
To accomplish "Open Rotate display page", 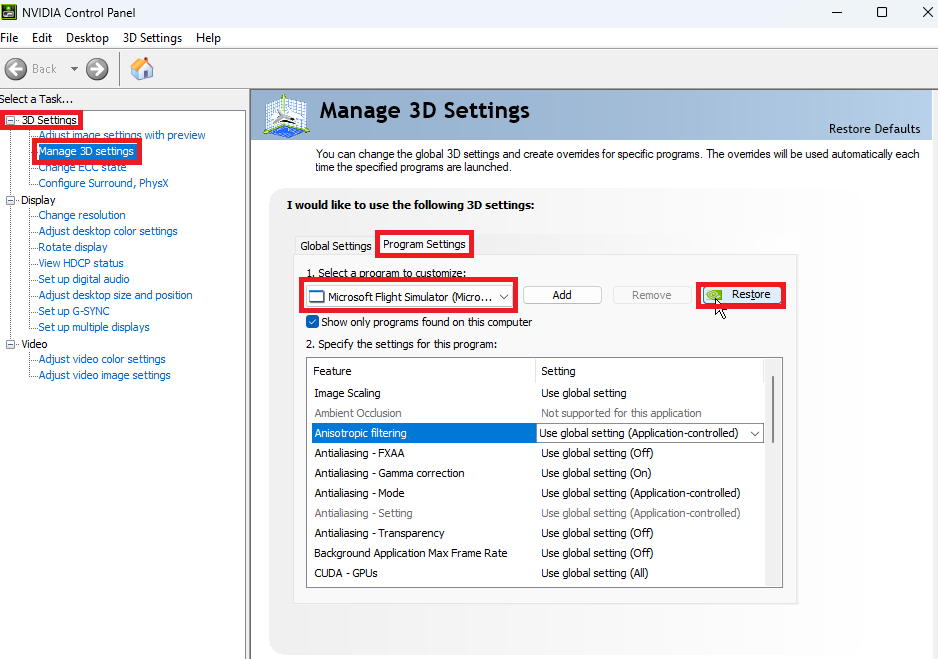I will click(x=73, y=247).
